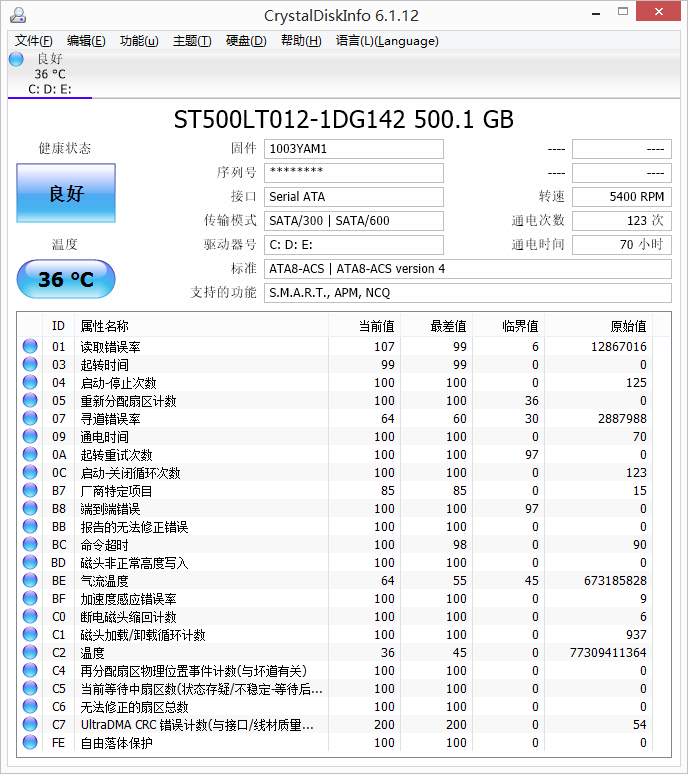Image resolution: width=688 pixels, height=774 pixels.
Task: Open the 主题(T) menu
Action: coord(192,41)
